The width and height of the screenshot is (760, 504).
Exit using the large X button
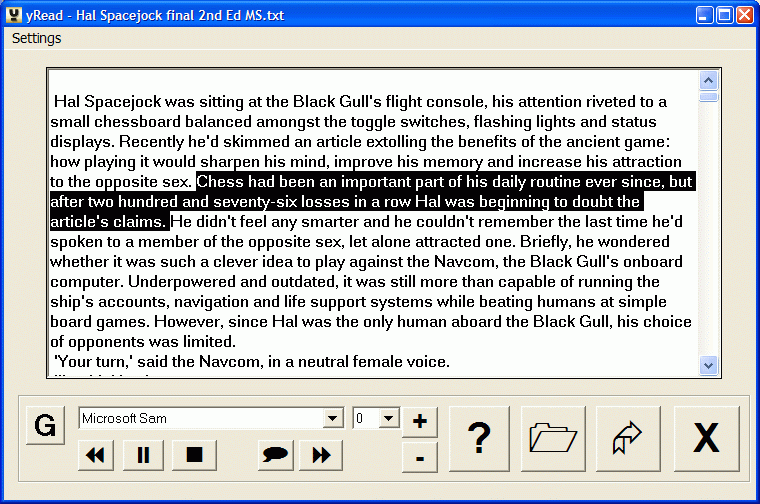pos(706,438)
